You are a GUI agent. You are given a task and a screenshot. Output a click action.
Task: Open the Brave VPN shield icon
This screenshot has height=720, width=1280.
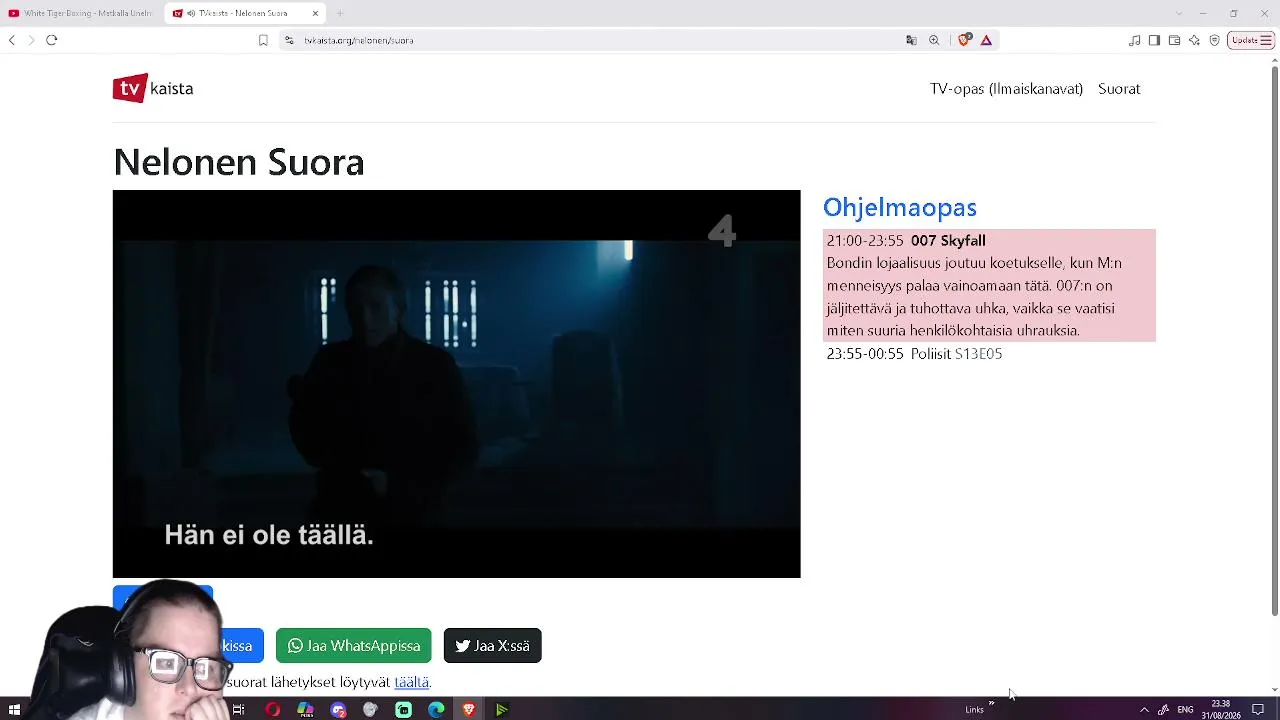(1214, 40)
